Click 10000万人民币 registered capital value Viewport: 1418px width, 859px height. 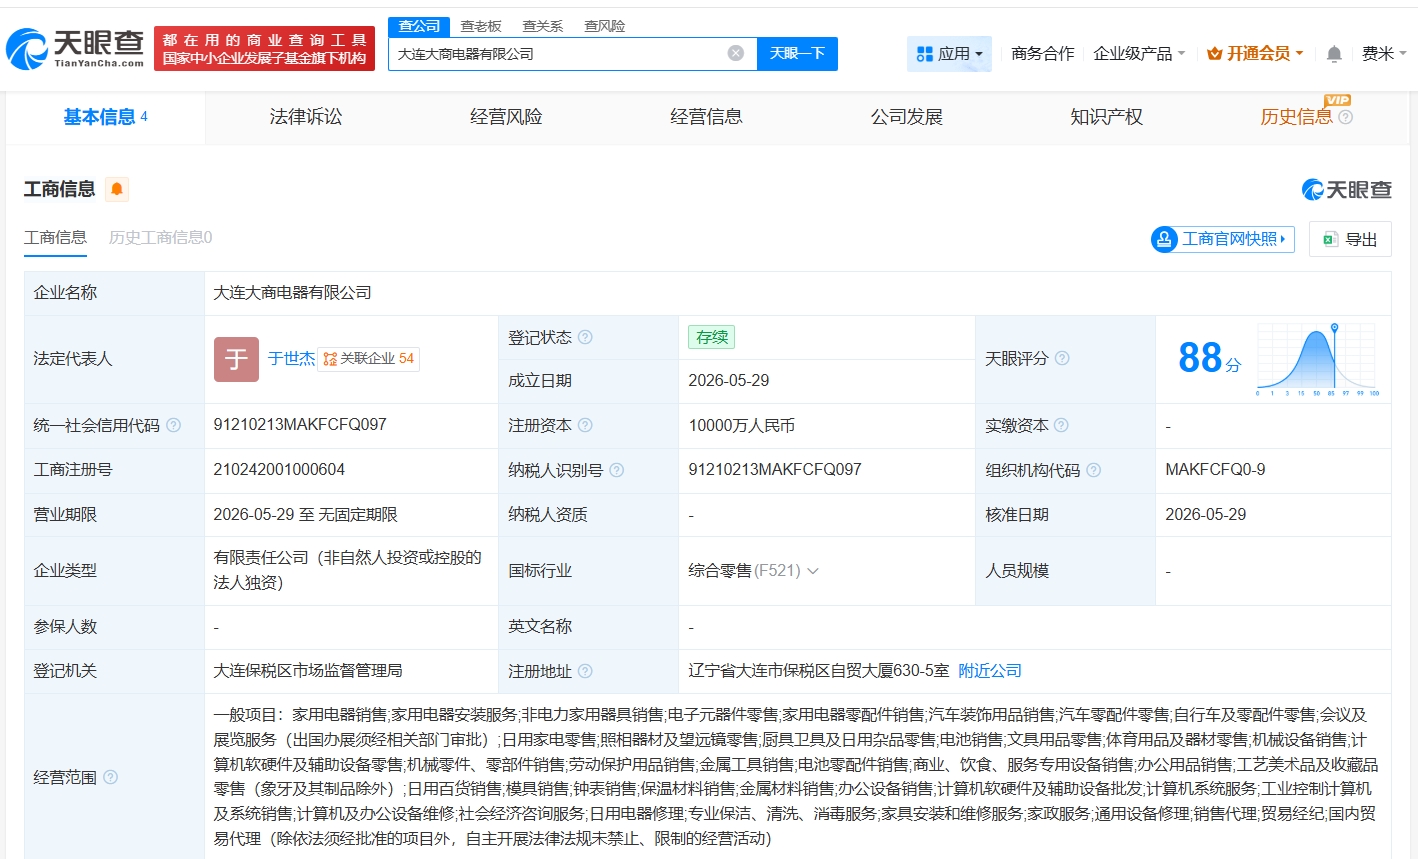(x=741, y=426)
